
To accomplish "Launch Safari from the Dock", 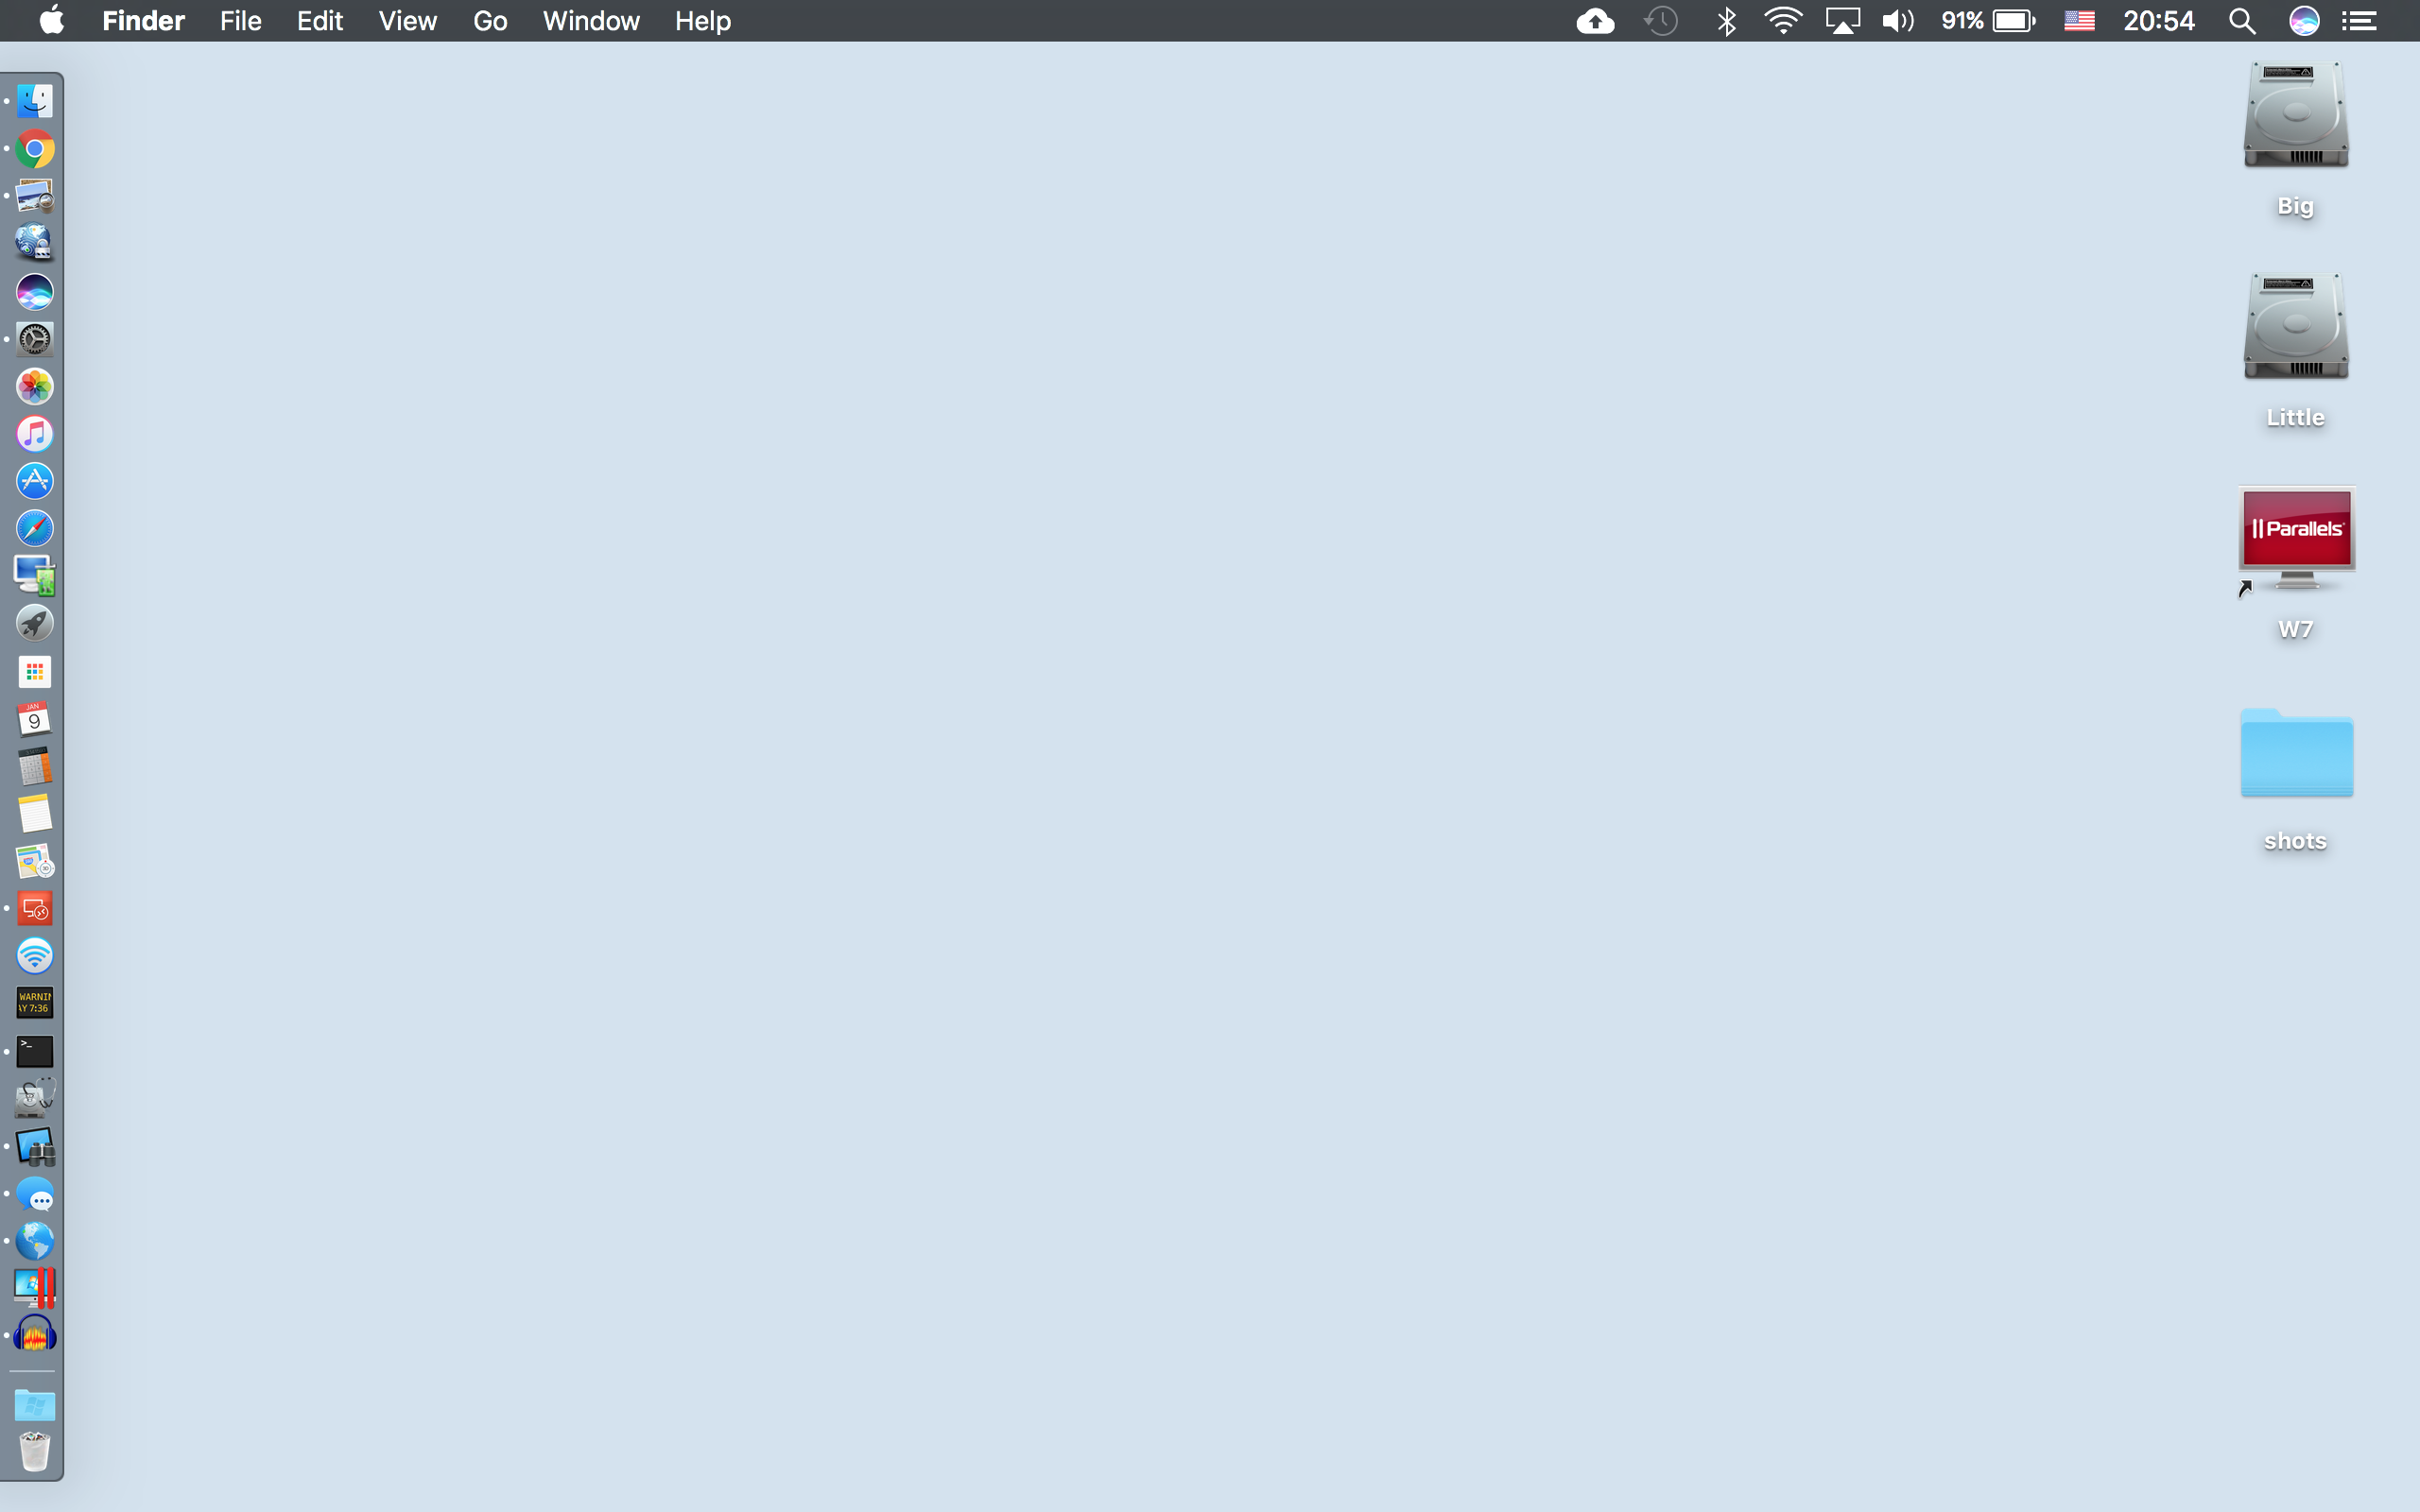I will [35, 528].
